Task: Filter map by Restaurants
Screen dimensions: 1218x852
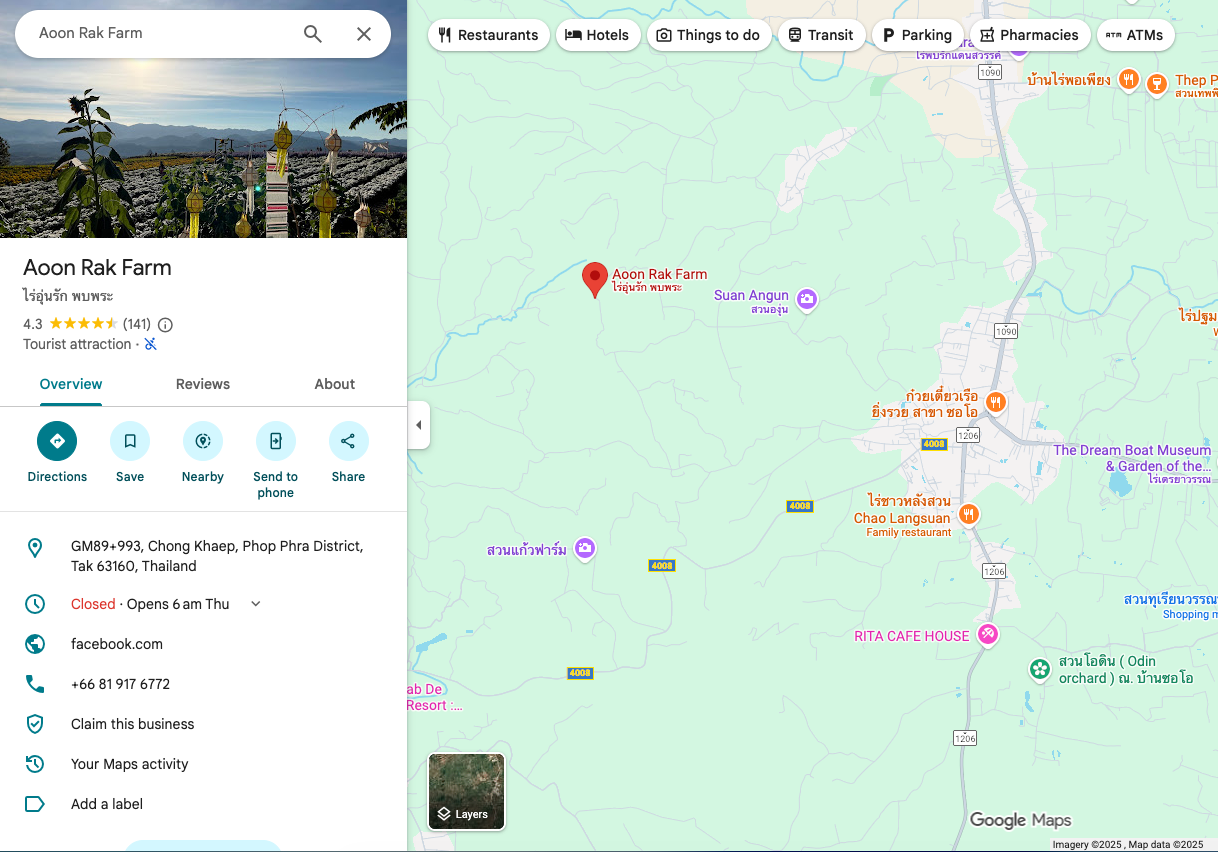Action: (489, 35)
